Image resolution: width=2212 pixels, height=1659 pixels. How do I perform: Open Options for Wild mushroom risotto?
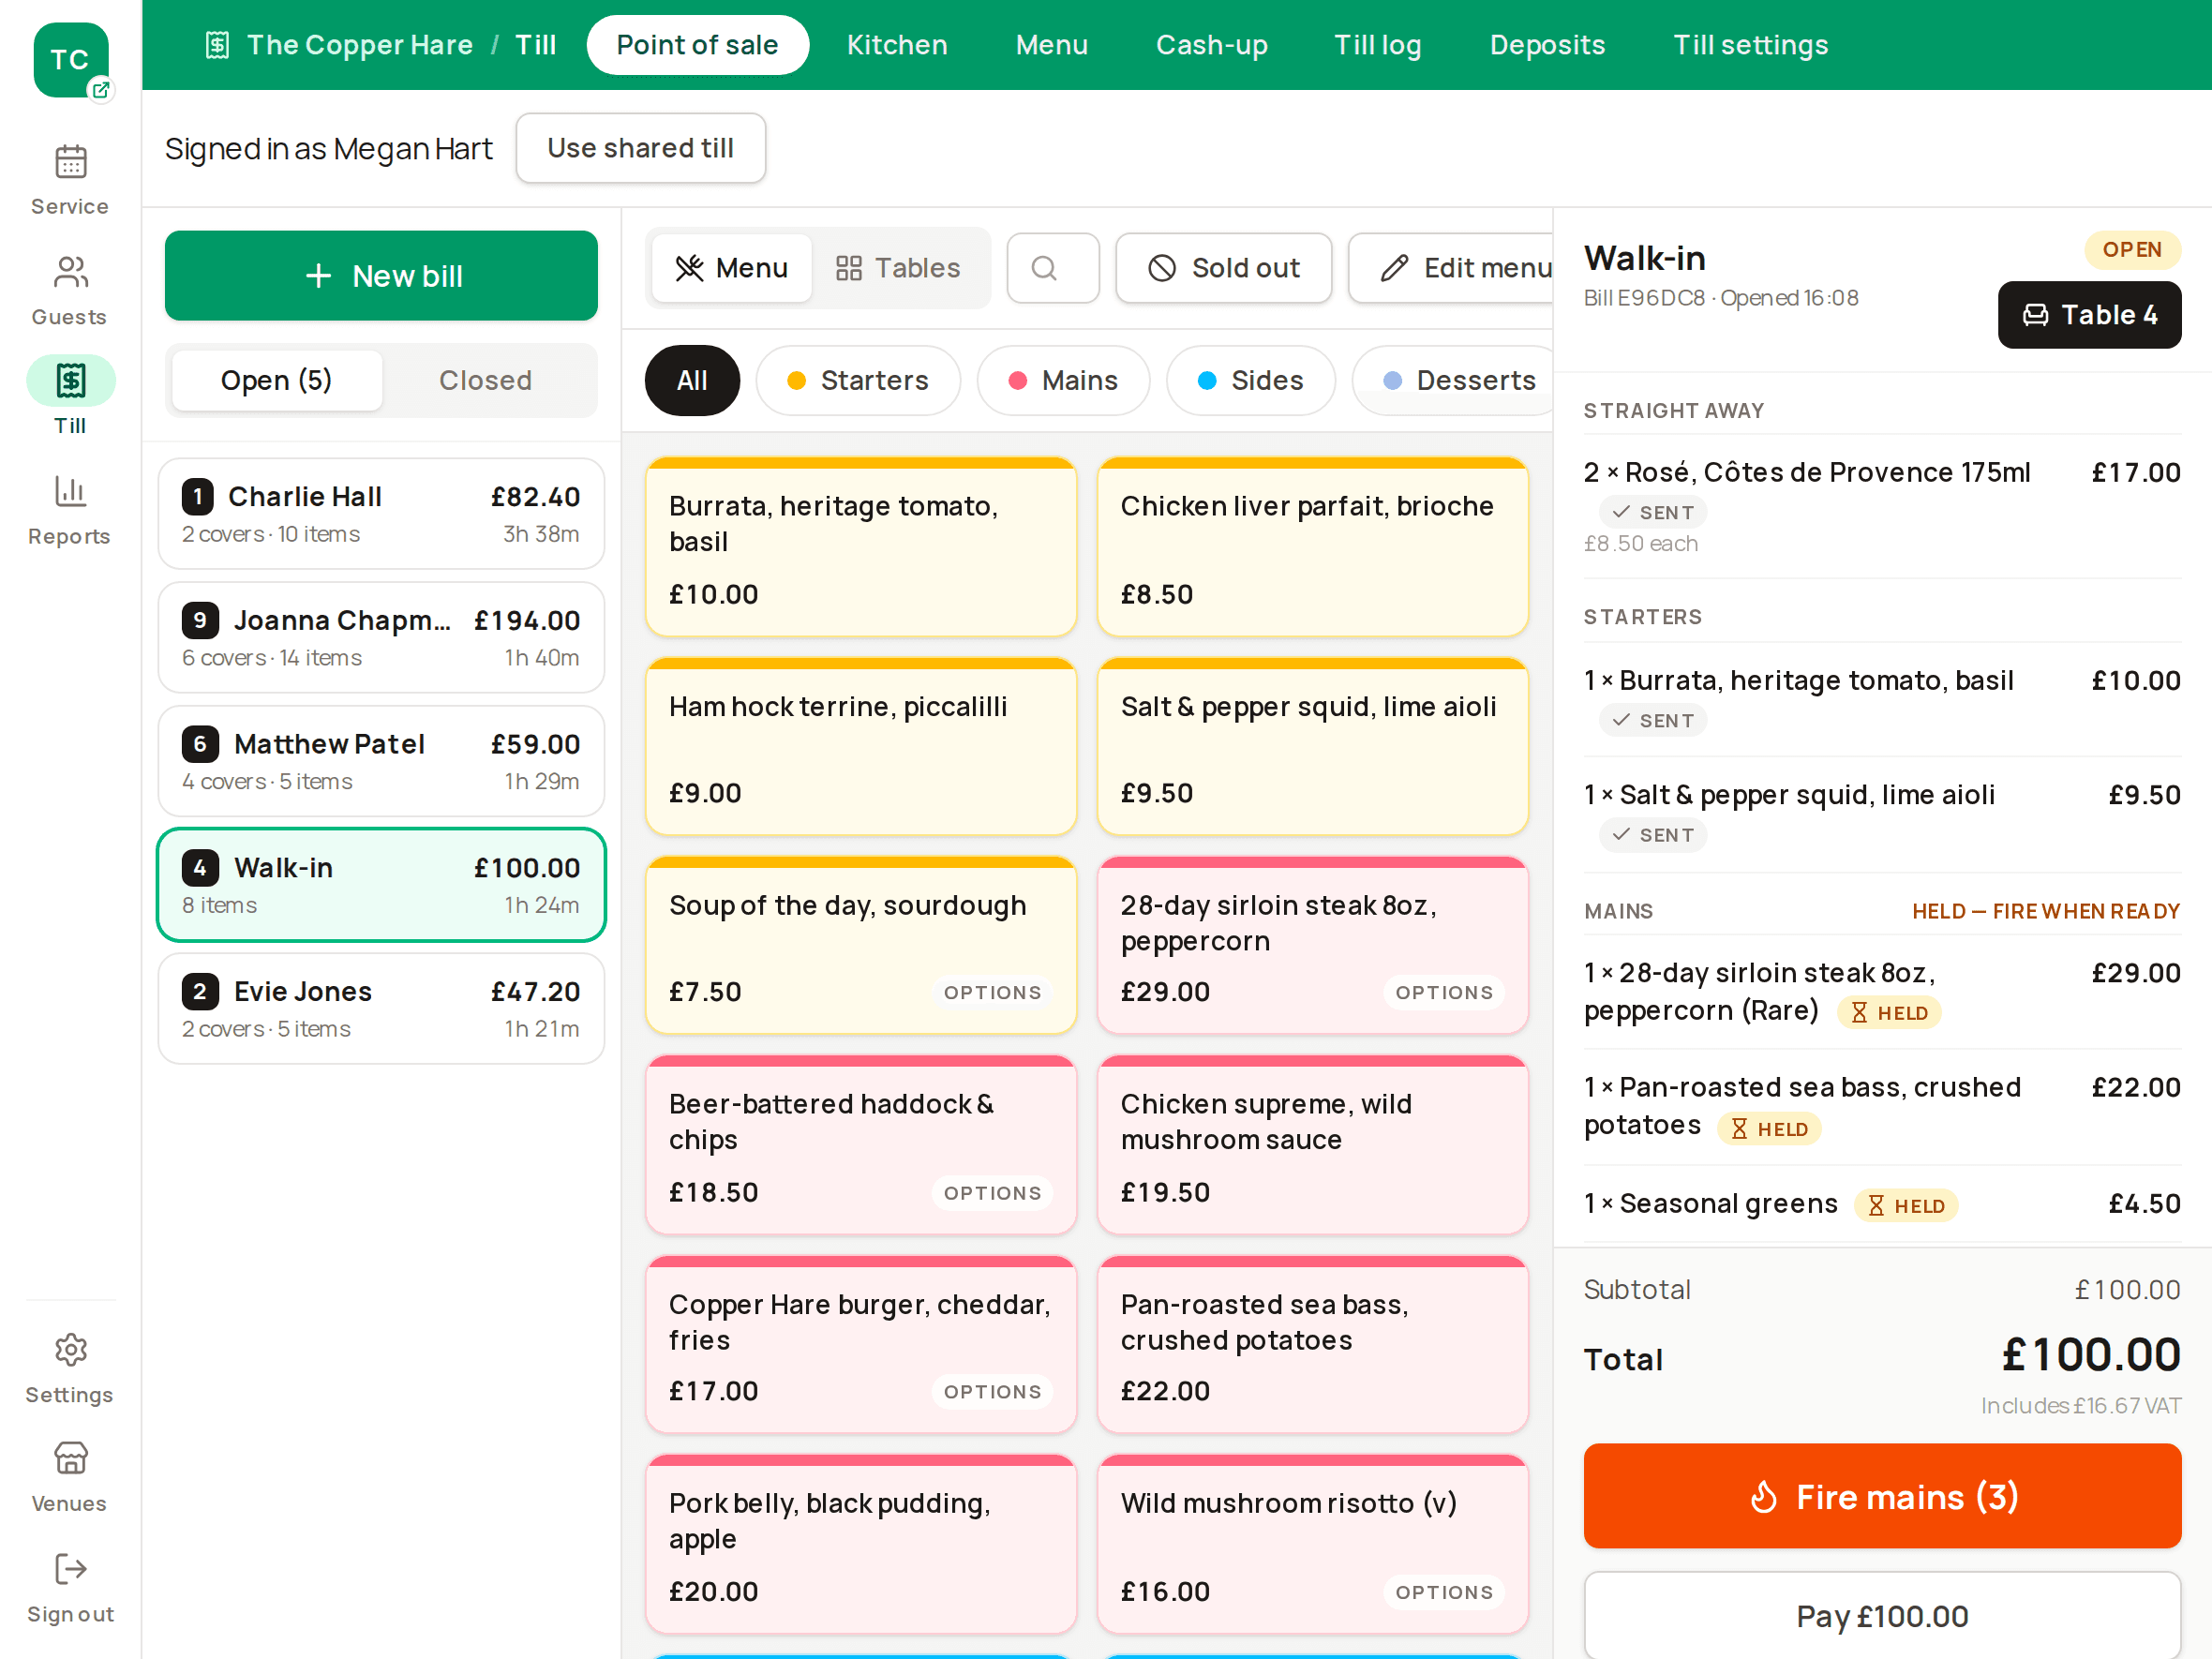1444,1592
